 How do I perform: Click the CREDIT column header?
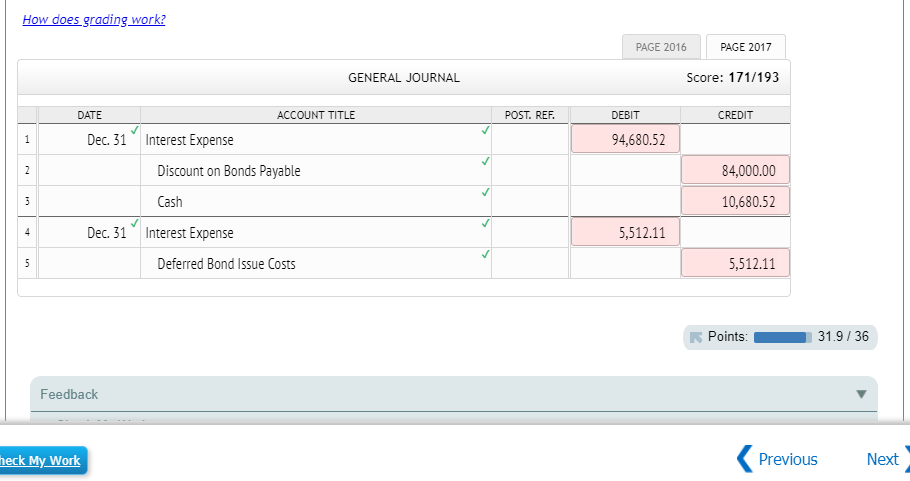(x=735, y=115)
